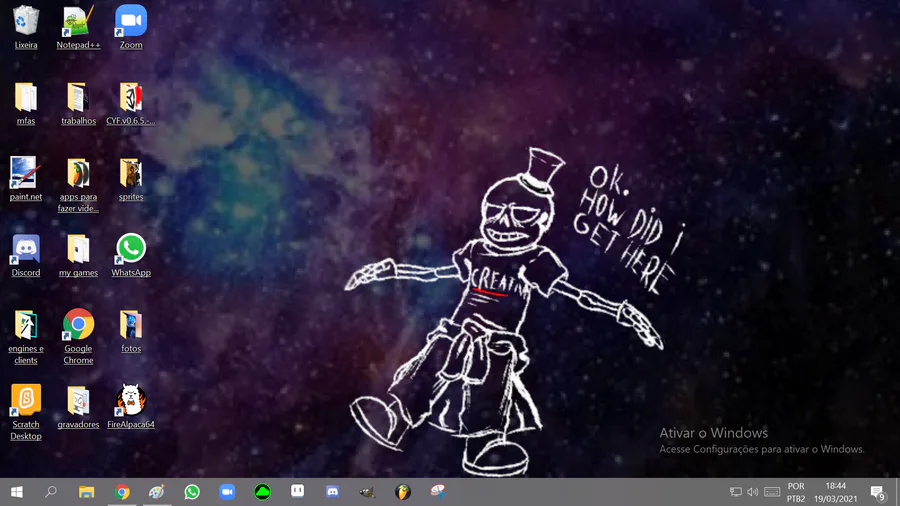
Task: Select the mfas folder on desktop
Action: tap(26, 103)
